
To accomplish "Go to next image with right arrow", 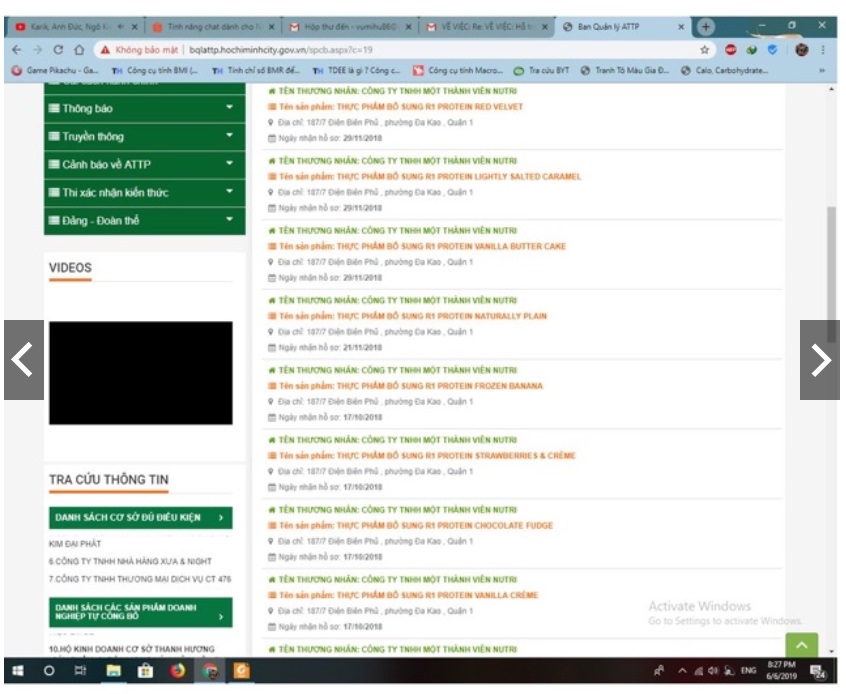I will pos(820,360).
